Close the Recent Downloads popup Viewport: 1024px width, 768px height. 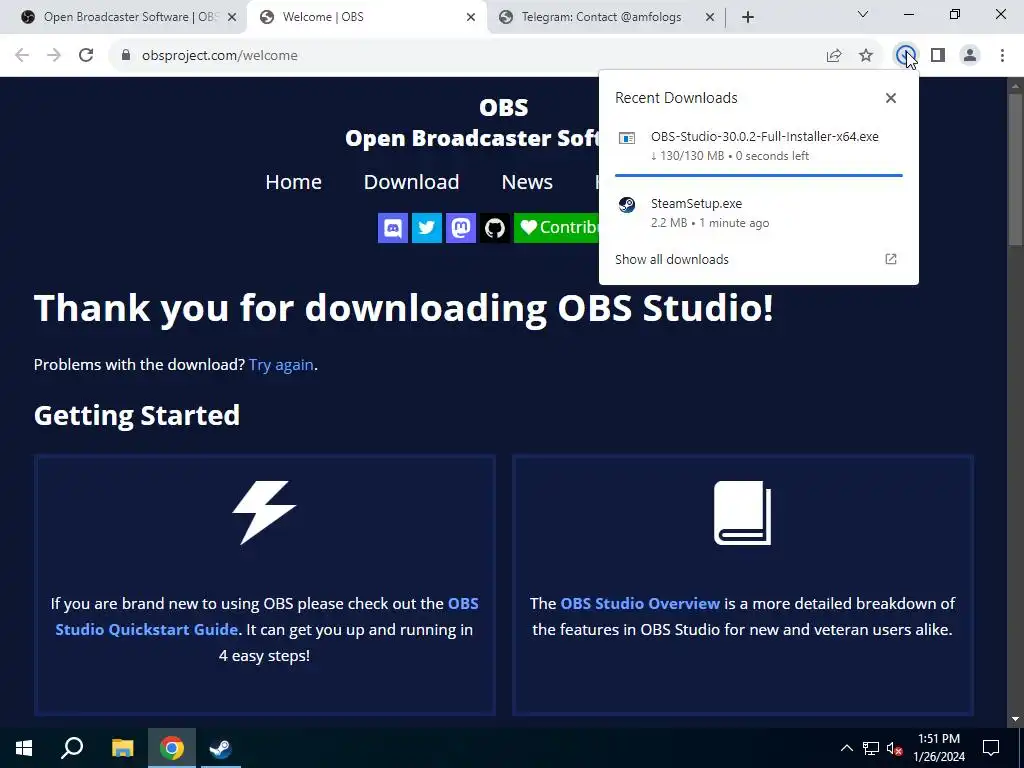point(891,98)
